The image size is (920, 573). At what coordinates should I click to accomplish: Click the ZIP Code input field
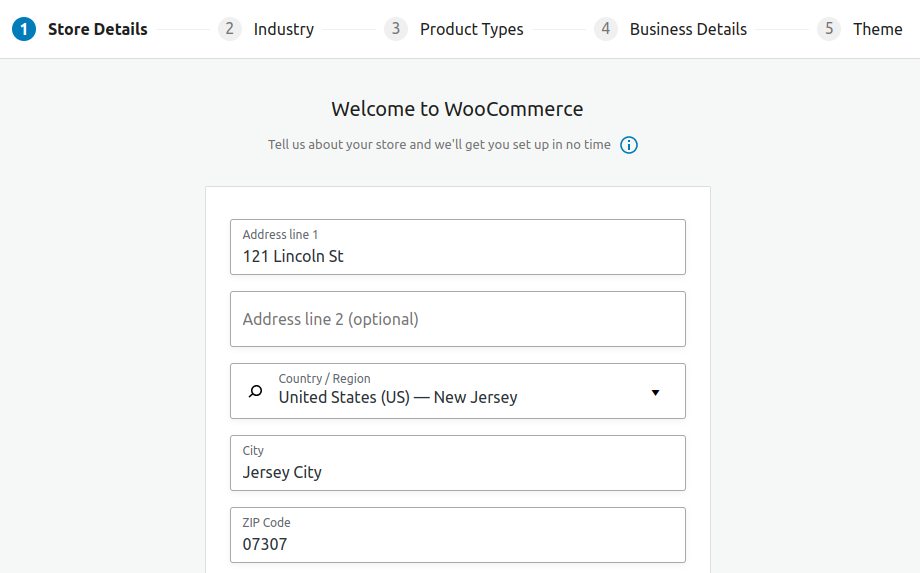coord(458,535)
